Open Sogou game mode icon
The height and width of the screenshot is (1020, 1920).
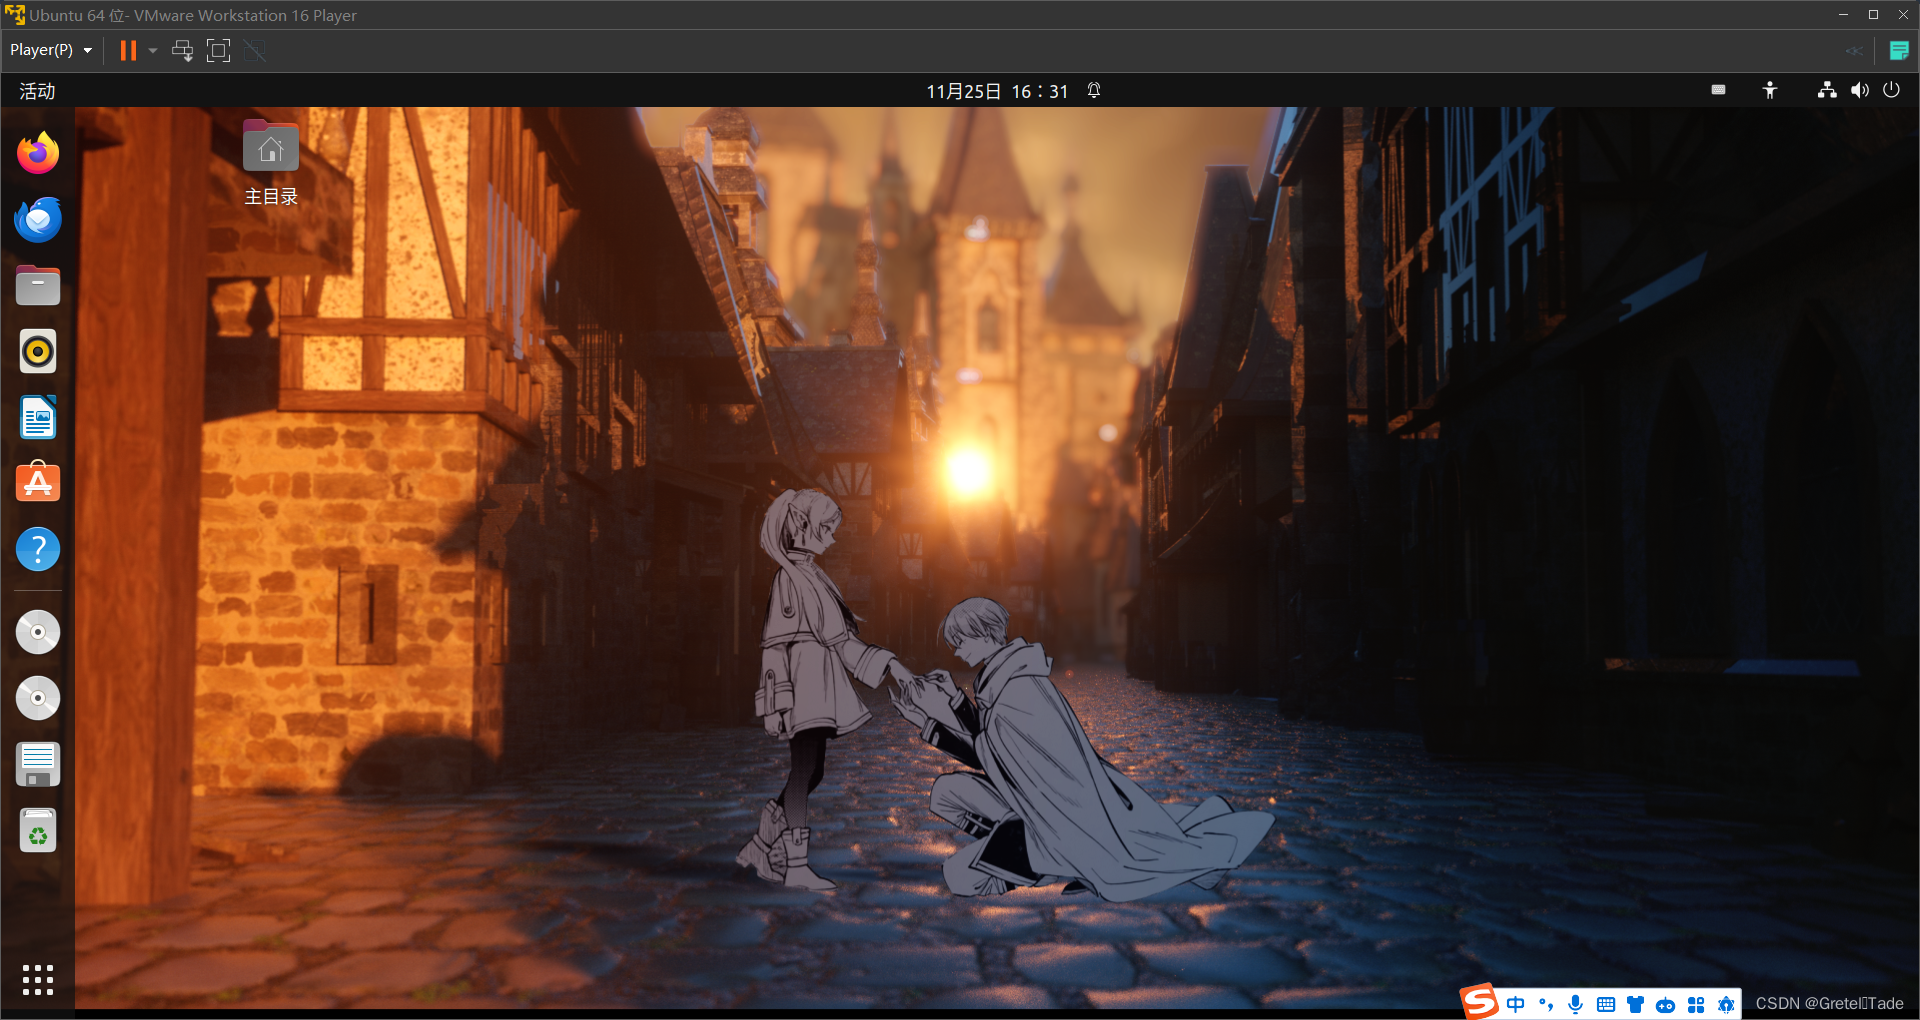coord(1666,1005)
